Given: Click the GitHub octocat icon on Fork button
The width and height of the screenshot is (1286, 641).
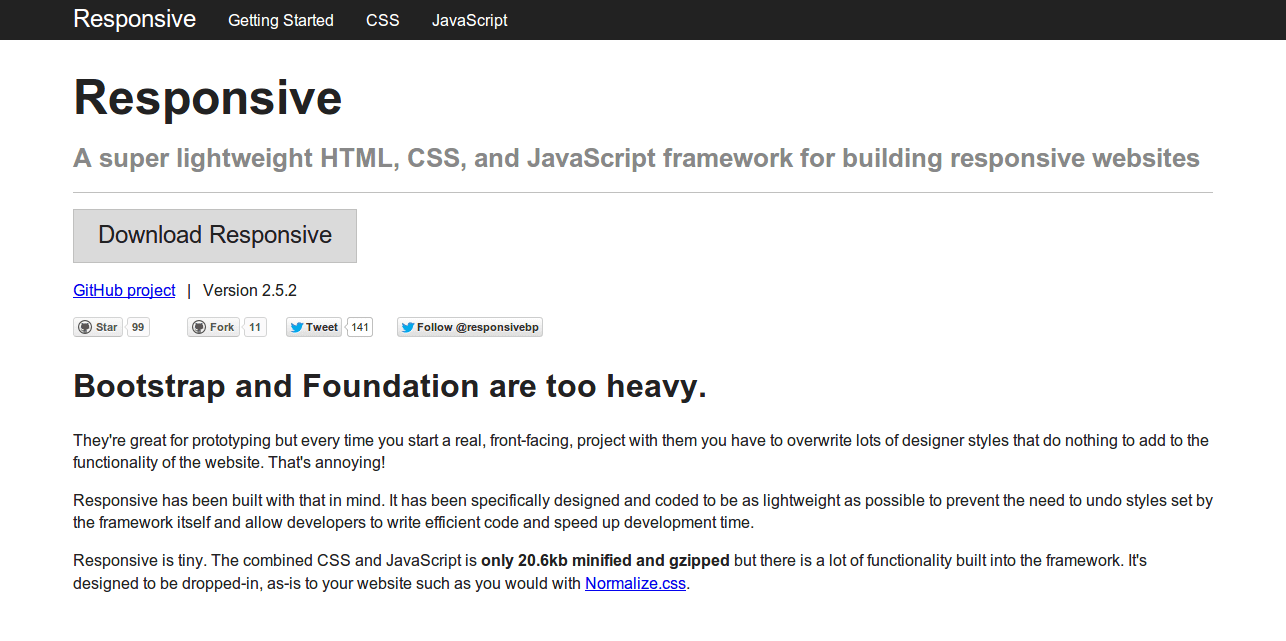Looking at the screenshot, I should coord(199,327).
